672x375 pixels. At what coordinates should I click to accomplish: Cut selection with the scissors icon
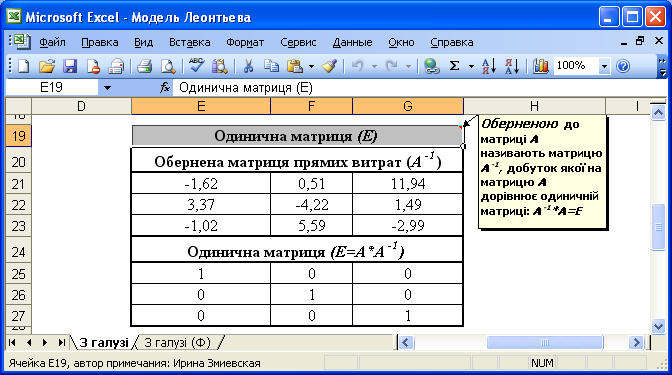pyautogui.click(x=248, y=66)
